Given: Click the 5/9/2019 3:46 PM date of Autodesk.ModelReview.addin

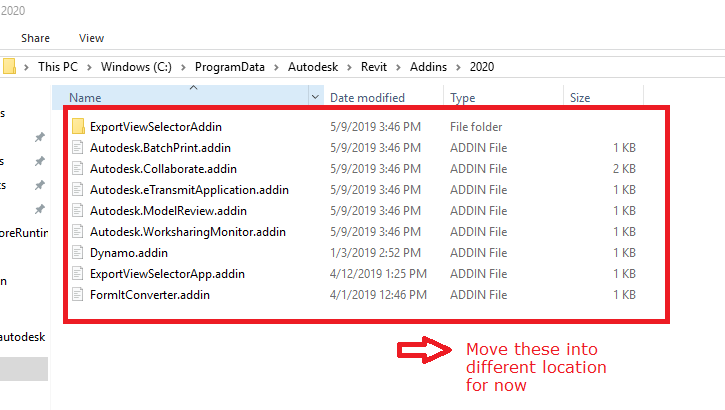Looking at the screenshot, I should tap(375, 211).
